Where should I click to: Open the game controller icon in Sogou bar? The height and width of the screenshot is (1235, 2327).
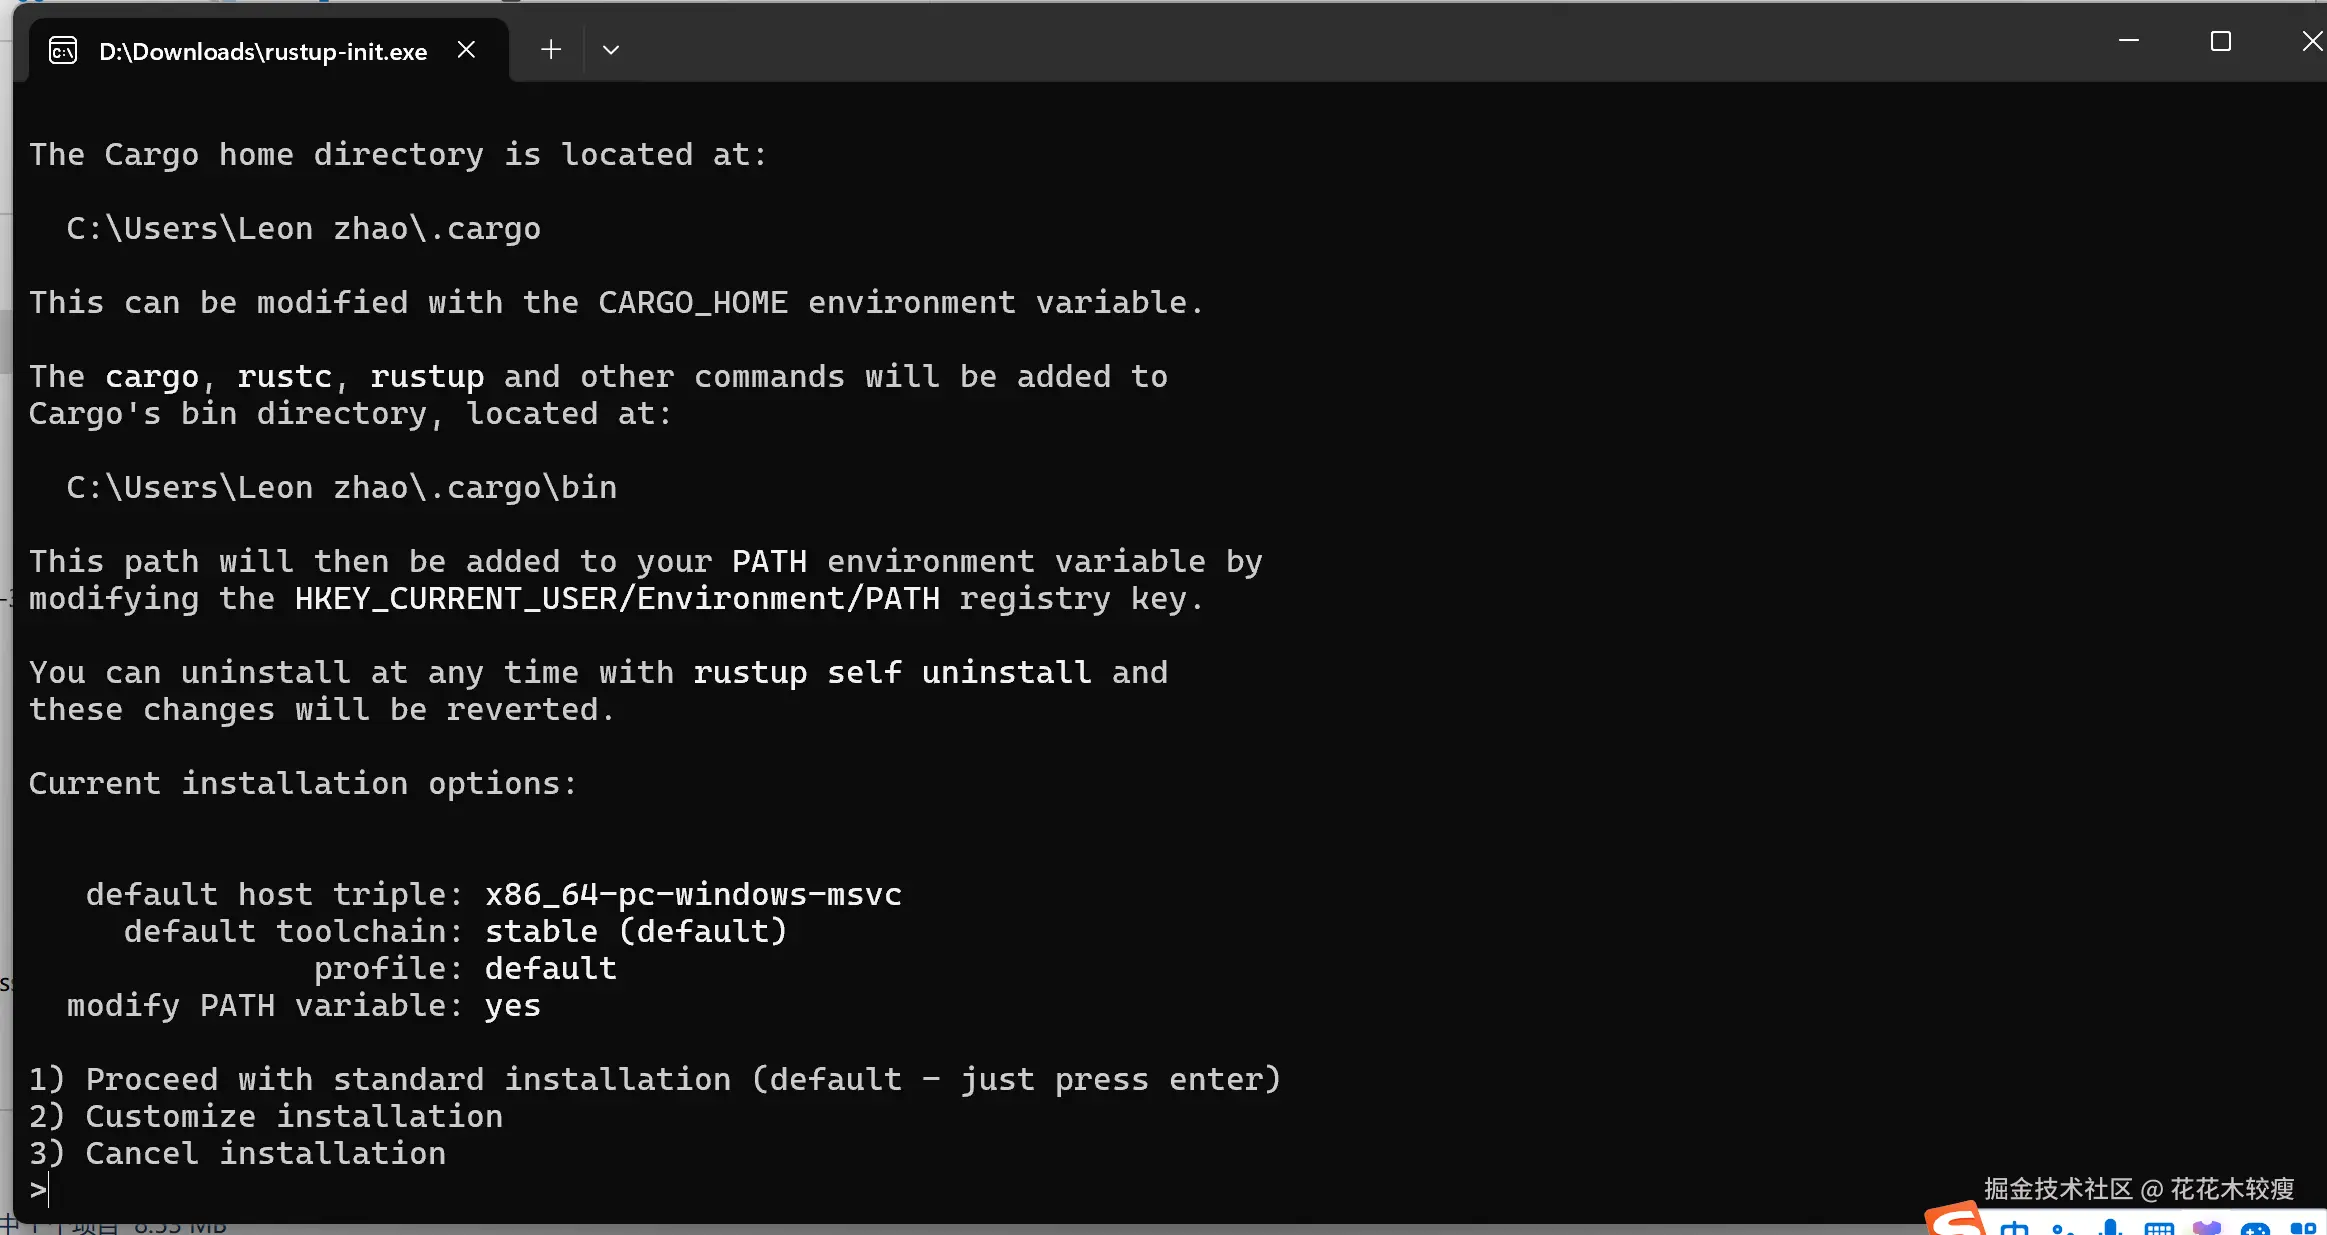[2255, 1228]
